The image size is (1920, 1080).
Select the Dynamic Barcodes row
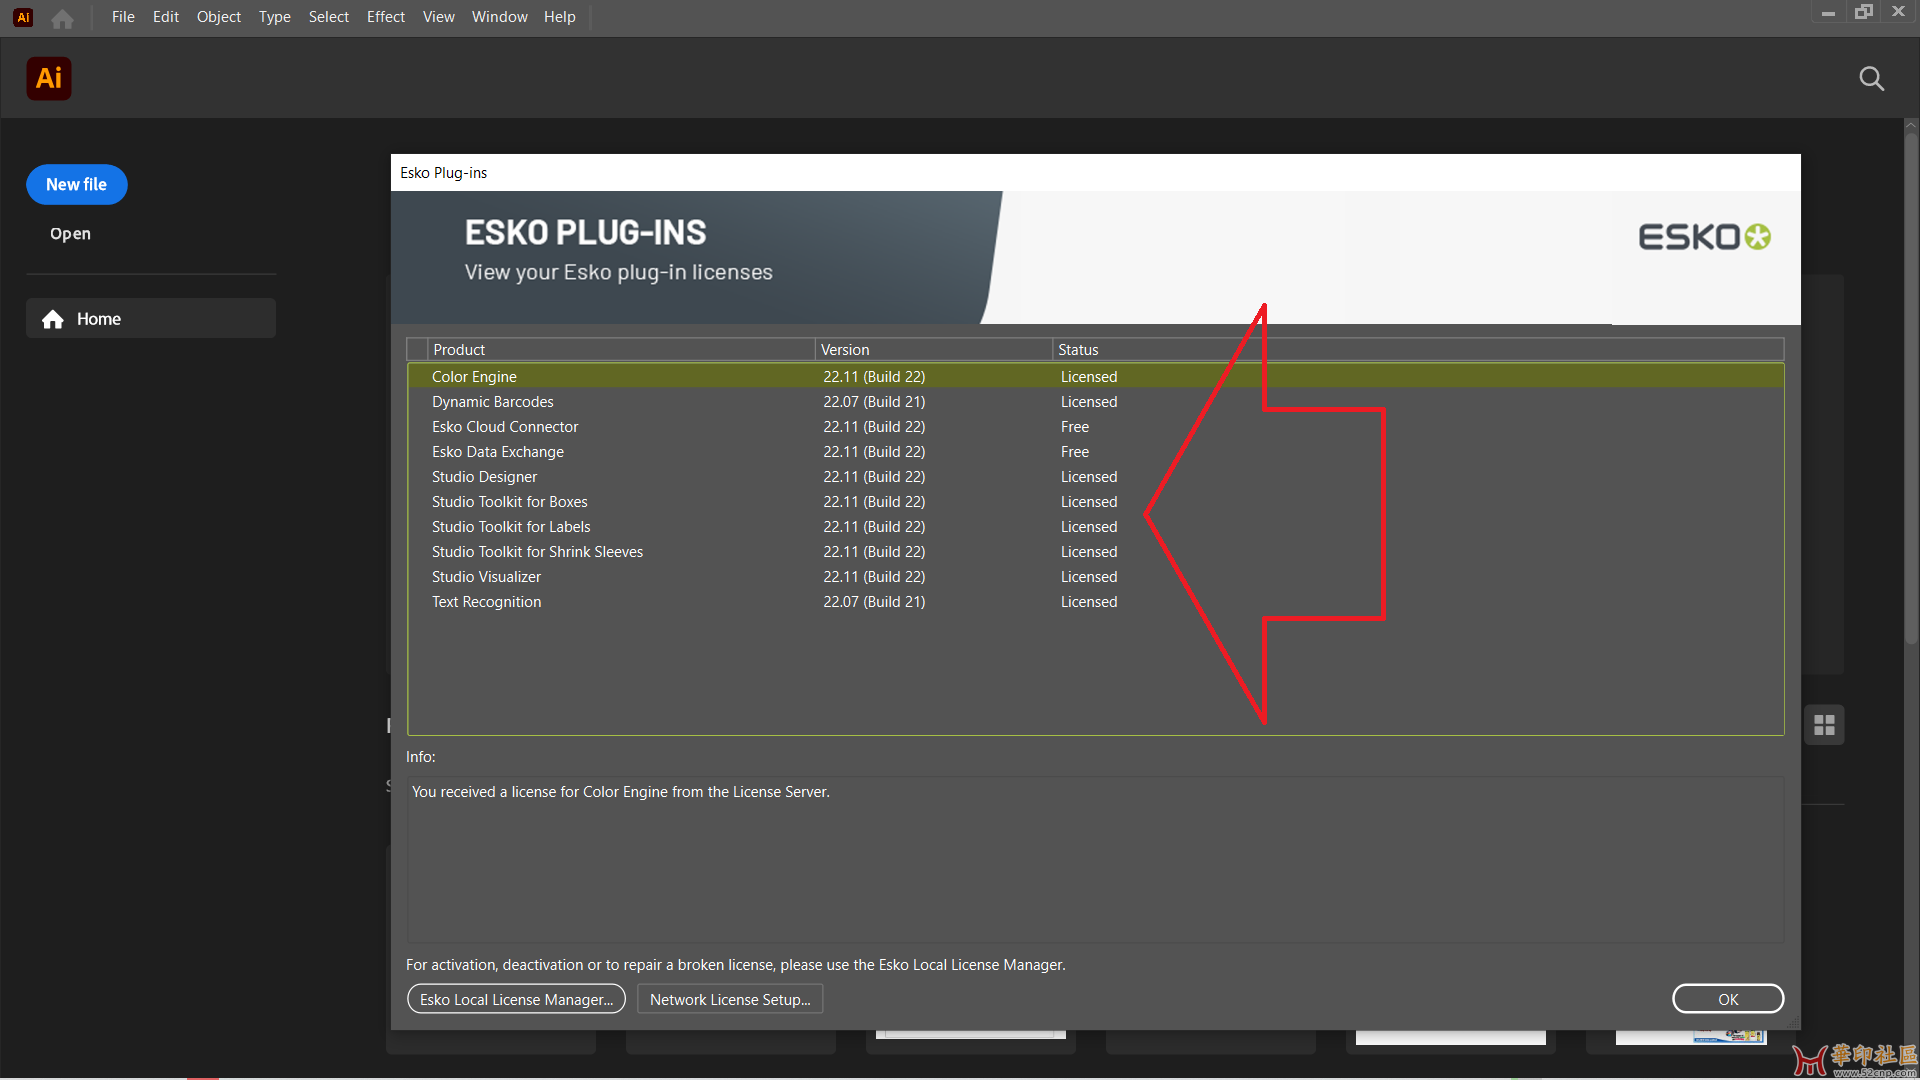tap(1096, 402)
